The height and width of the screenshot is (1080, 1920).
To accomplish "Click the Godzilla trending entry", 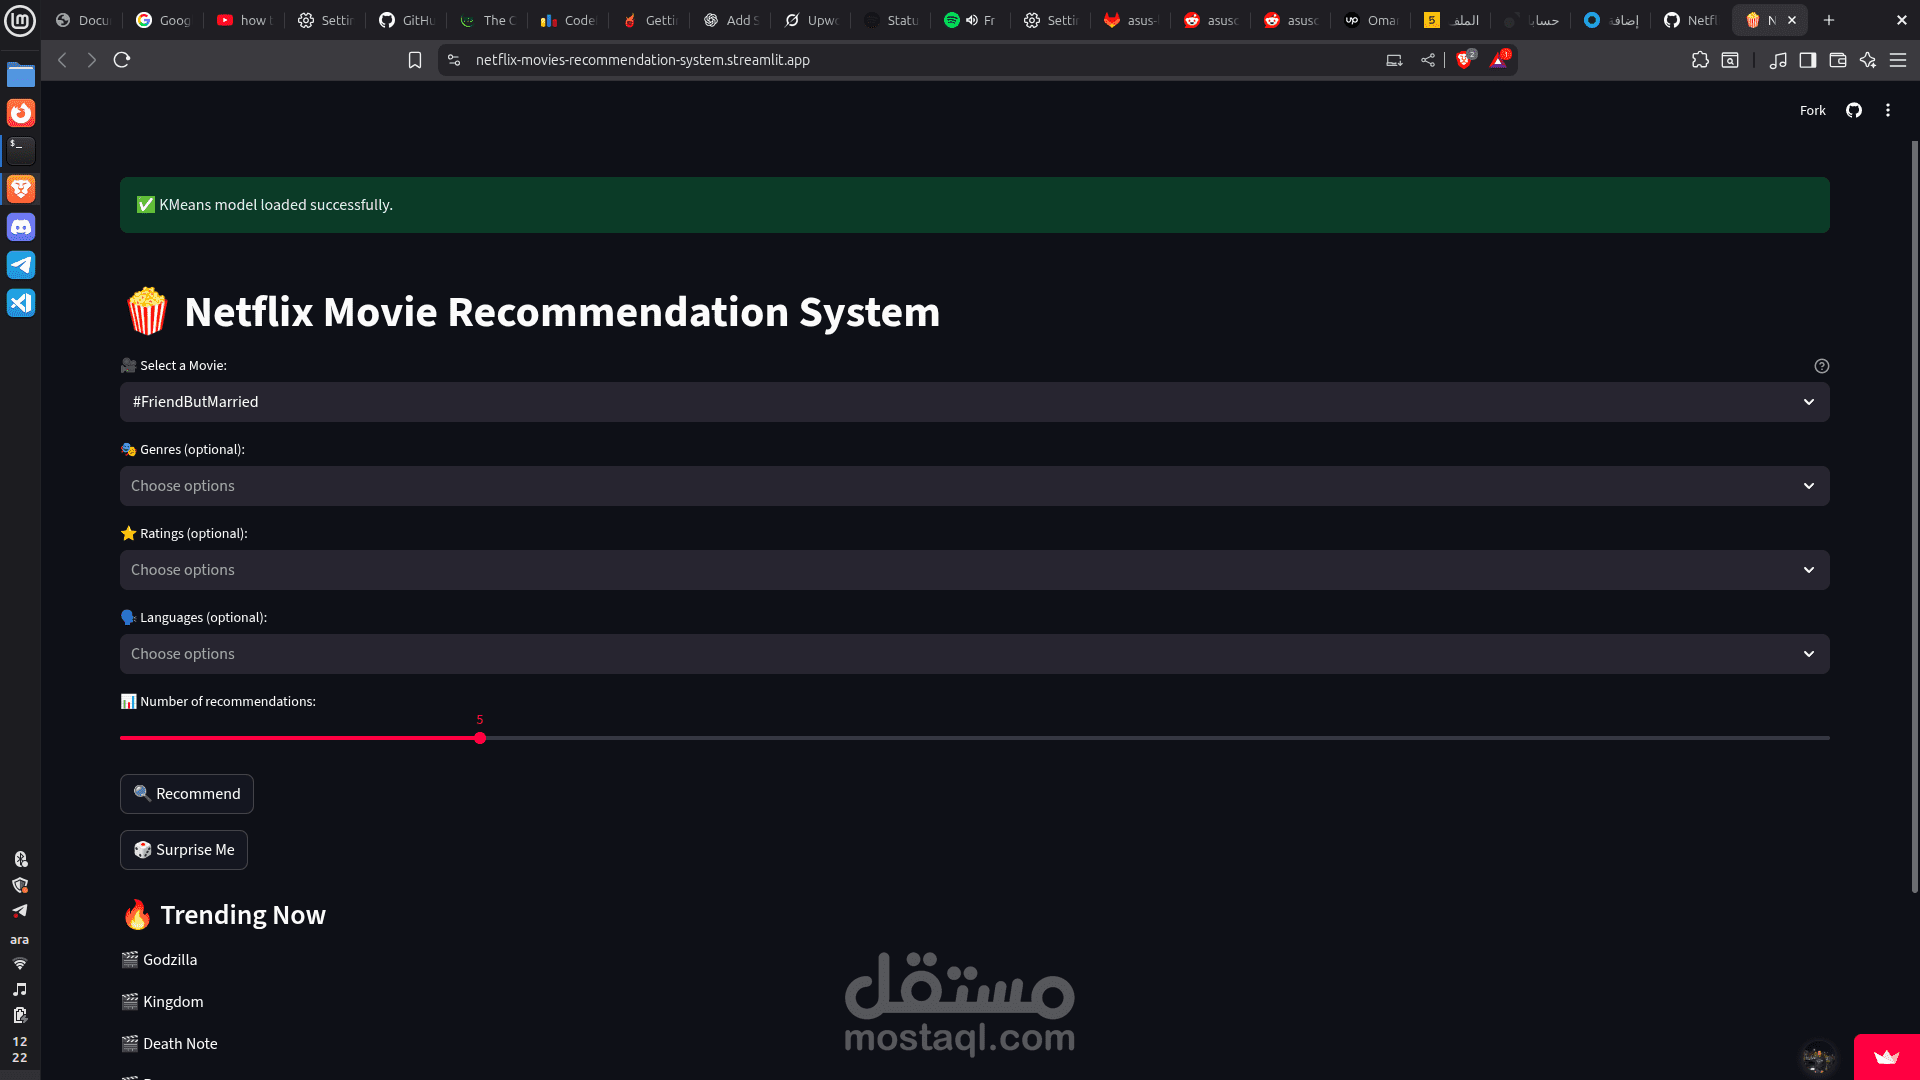I will (159, 960).
